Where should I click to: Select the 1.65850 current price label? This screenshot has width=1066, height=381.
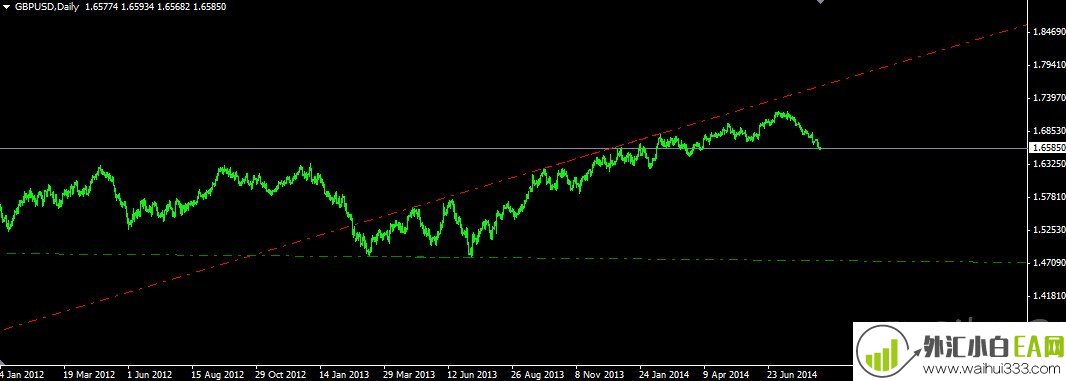pos(1047,148)
